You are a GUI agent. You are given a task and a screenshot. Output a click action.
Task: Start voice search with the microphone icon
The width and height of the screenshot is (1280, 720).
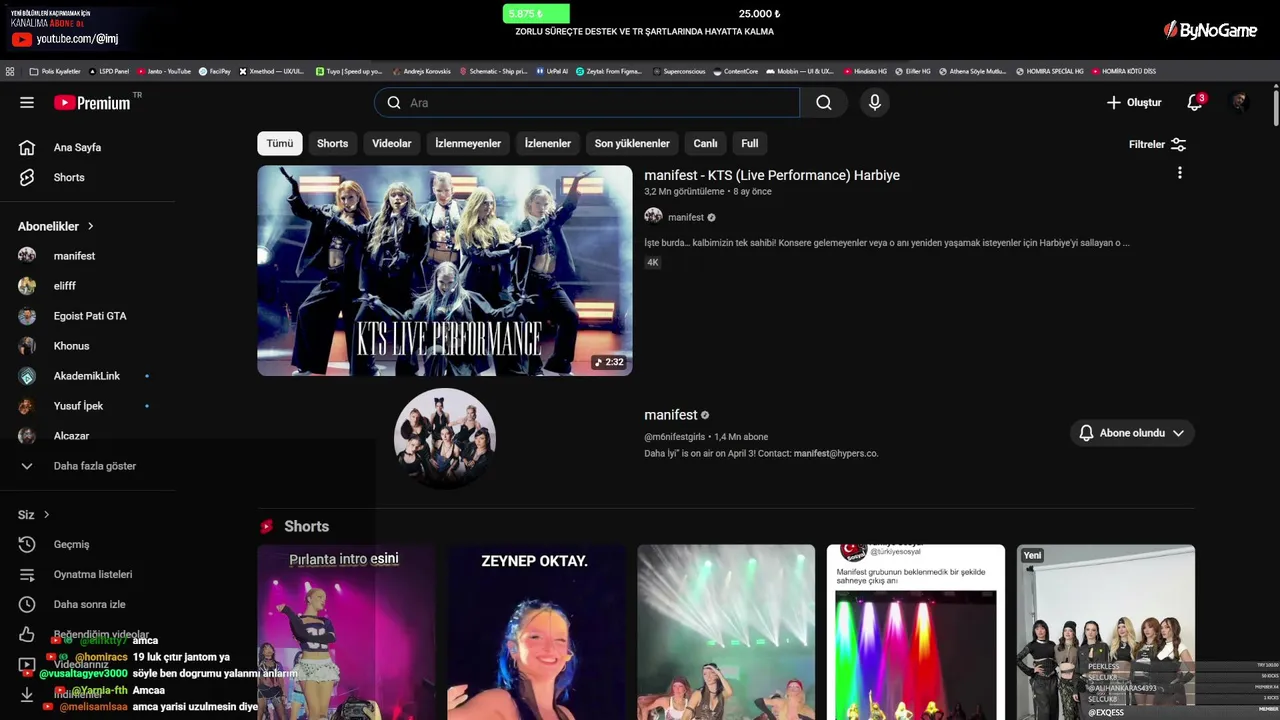[x=875, y=103]
